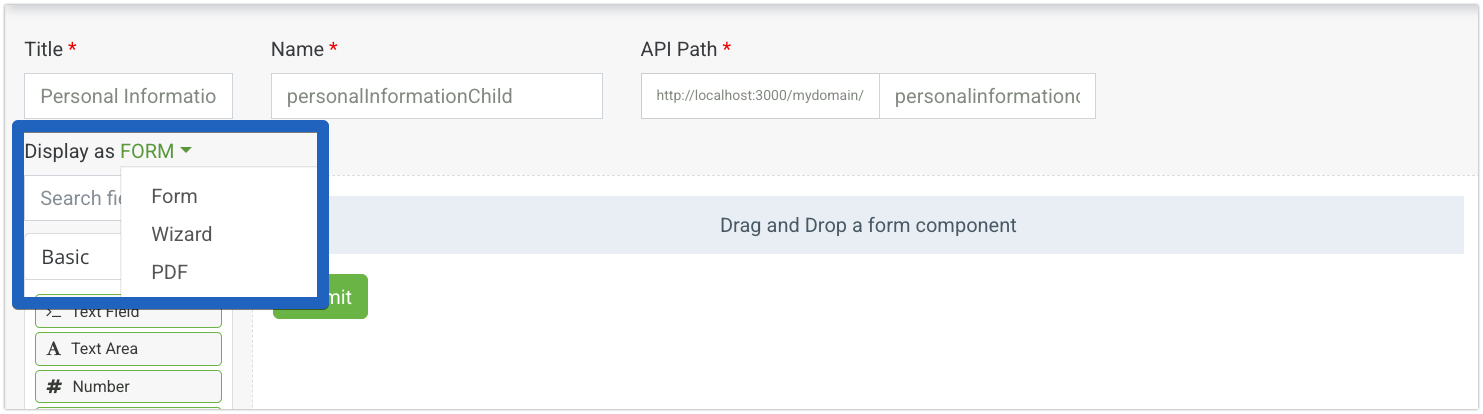Viewport: 1483px width, 414px height.
Task: Pick the PDF display option
Action: tap(169, 273)
